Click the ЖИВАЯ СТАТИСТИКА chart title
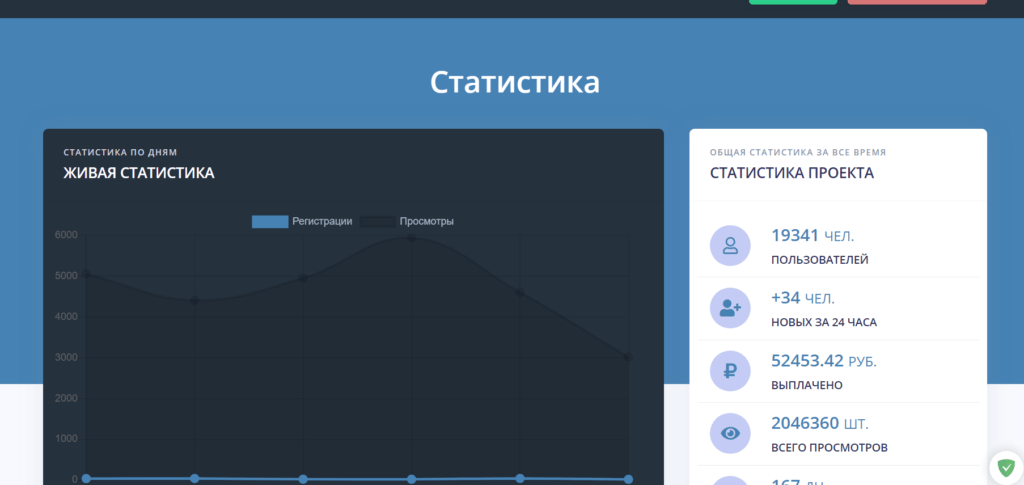Image resolution: width=1024 pixels, height=485 pixels. 138,173
